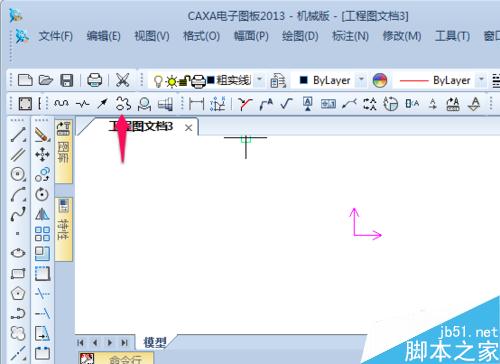Toggle layer visibility lightbulb
This screenshot has height=364, width=500.
tap(158, 81)
